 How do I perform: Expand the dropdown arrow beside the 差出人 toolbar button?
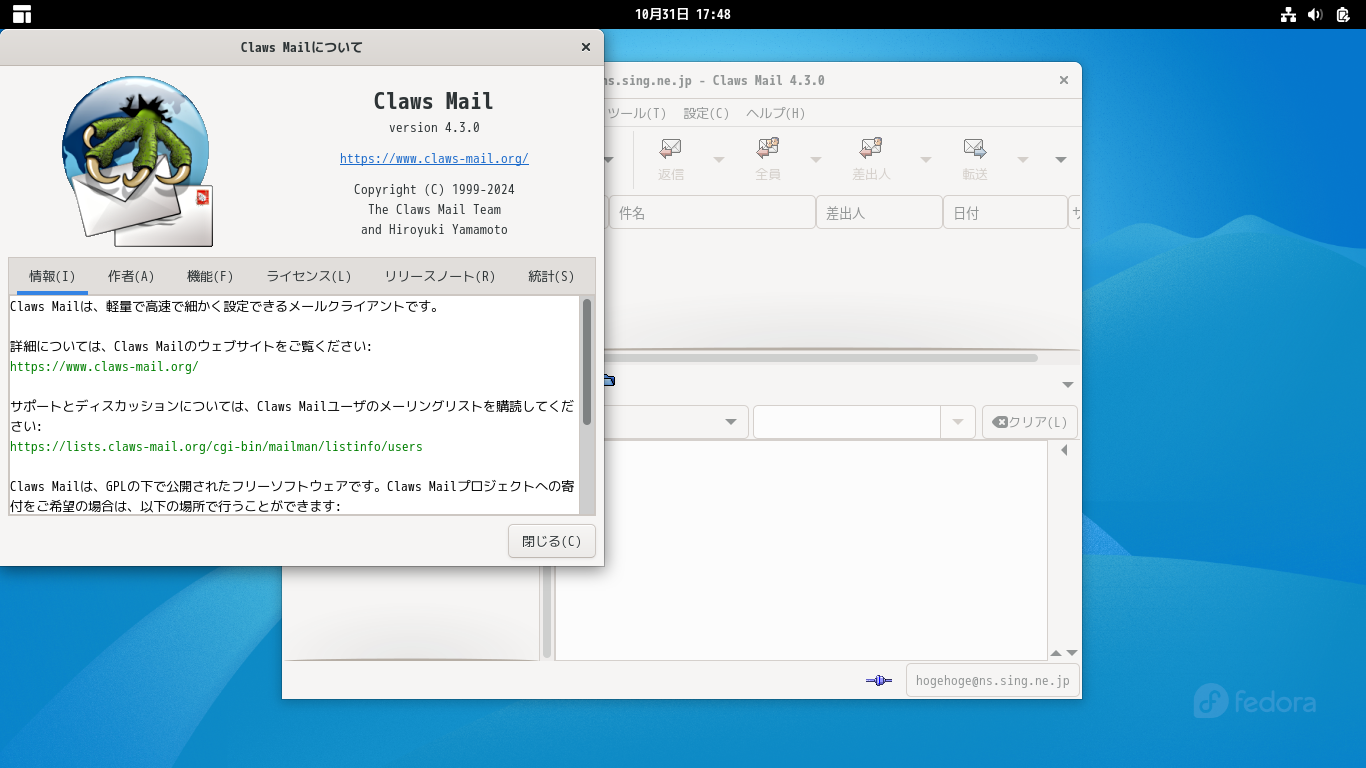click(x=926, y=160)
